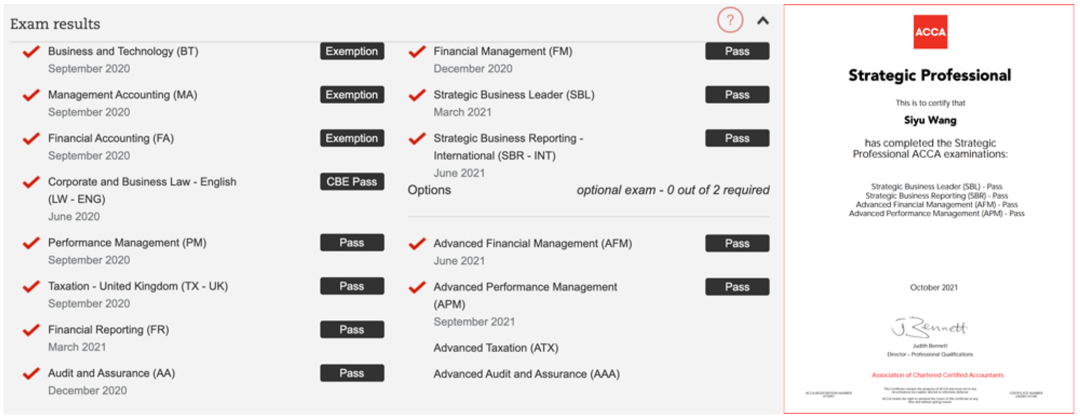Click red checkmark beside Audit and Assurance (AA)
This screenshot has width=1080, height=420.
(x=31, y=374)
